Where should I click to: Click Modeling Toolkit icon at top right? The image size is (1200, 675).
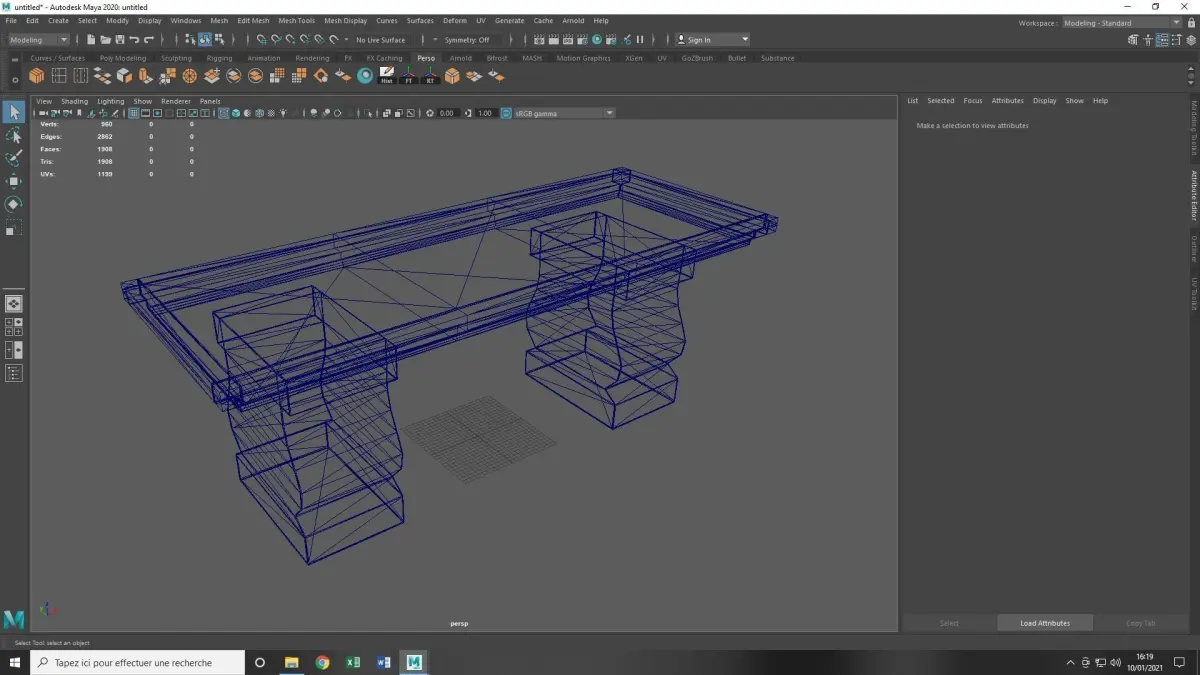(1133, 40)
